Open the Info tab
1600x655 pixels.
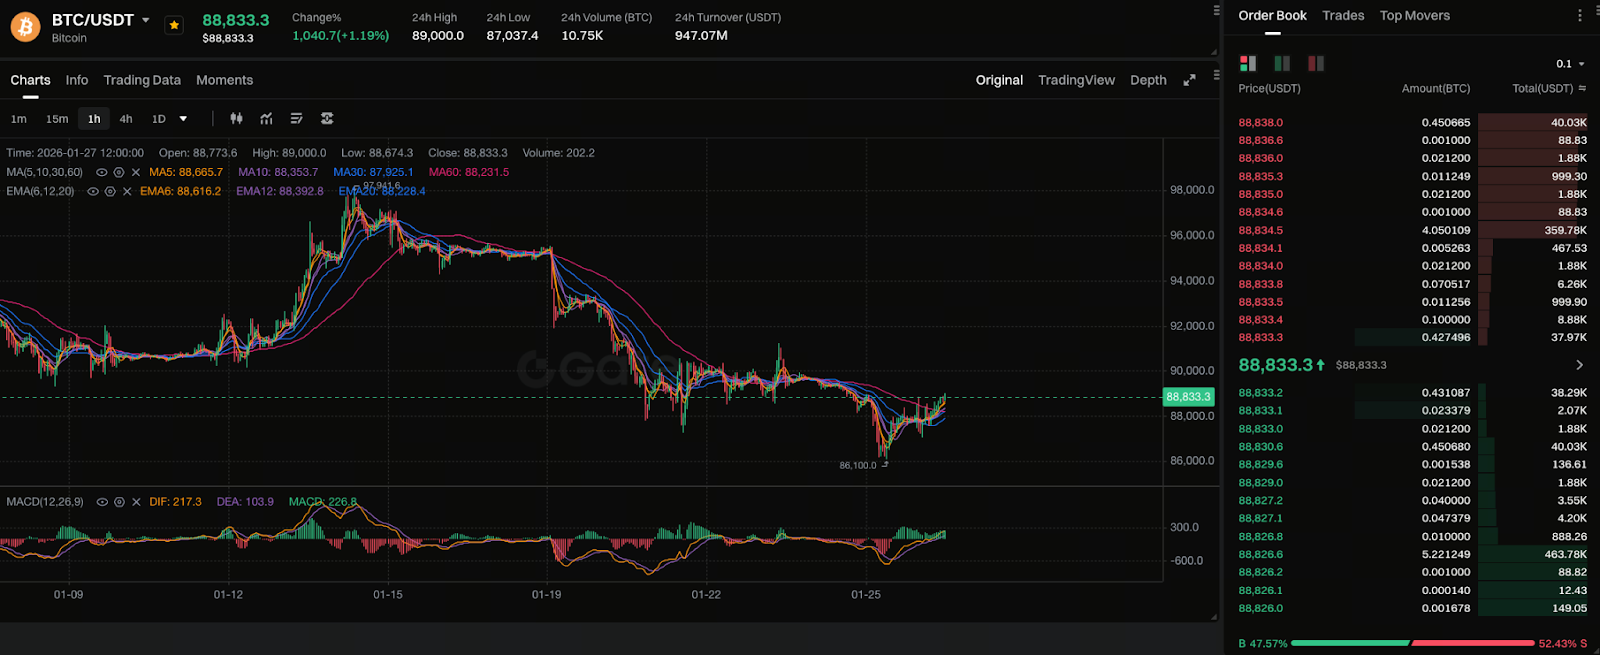[77, 80]
